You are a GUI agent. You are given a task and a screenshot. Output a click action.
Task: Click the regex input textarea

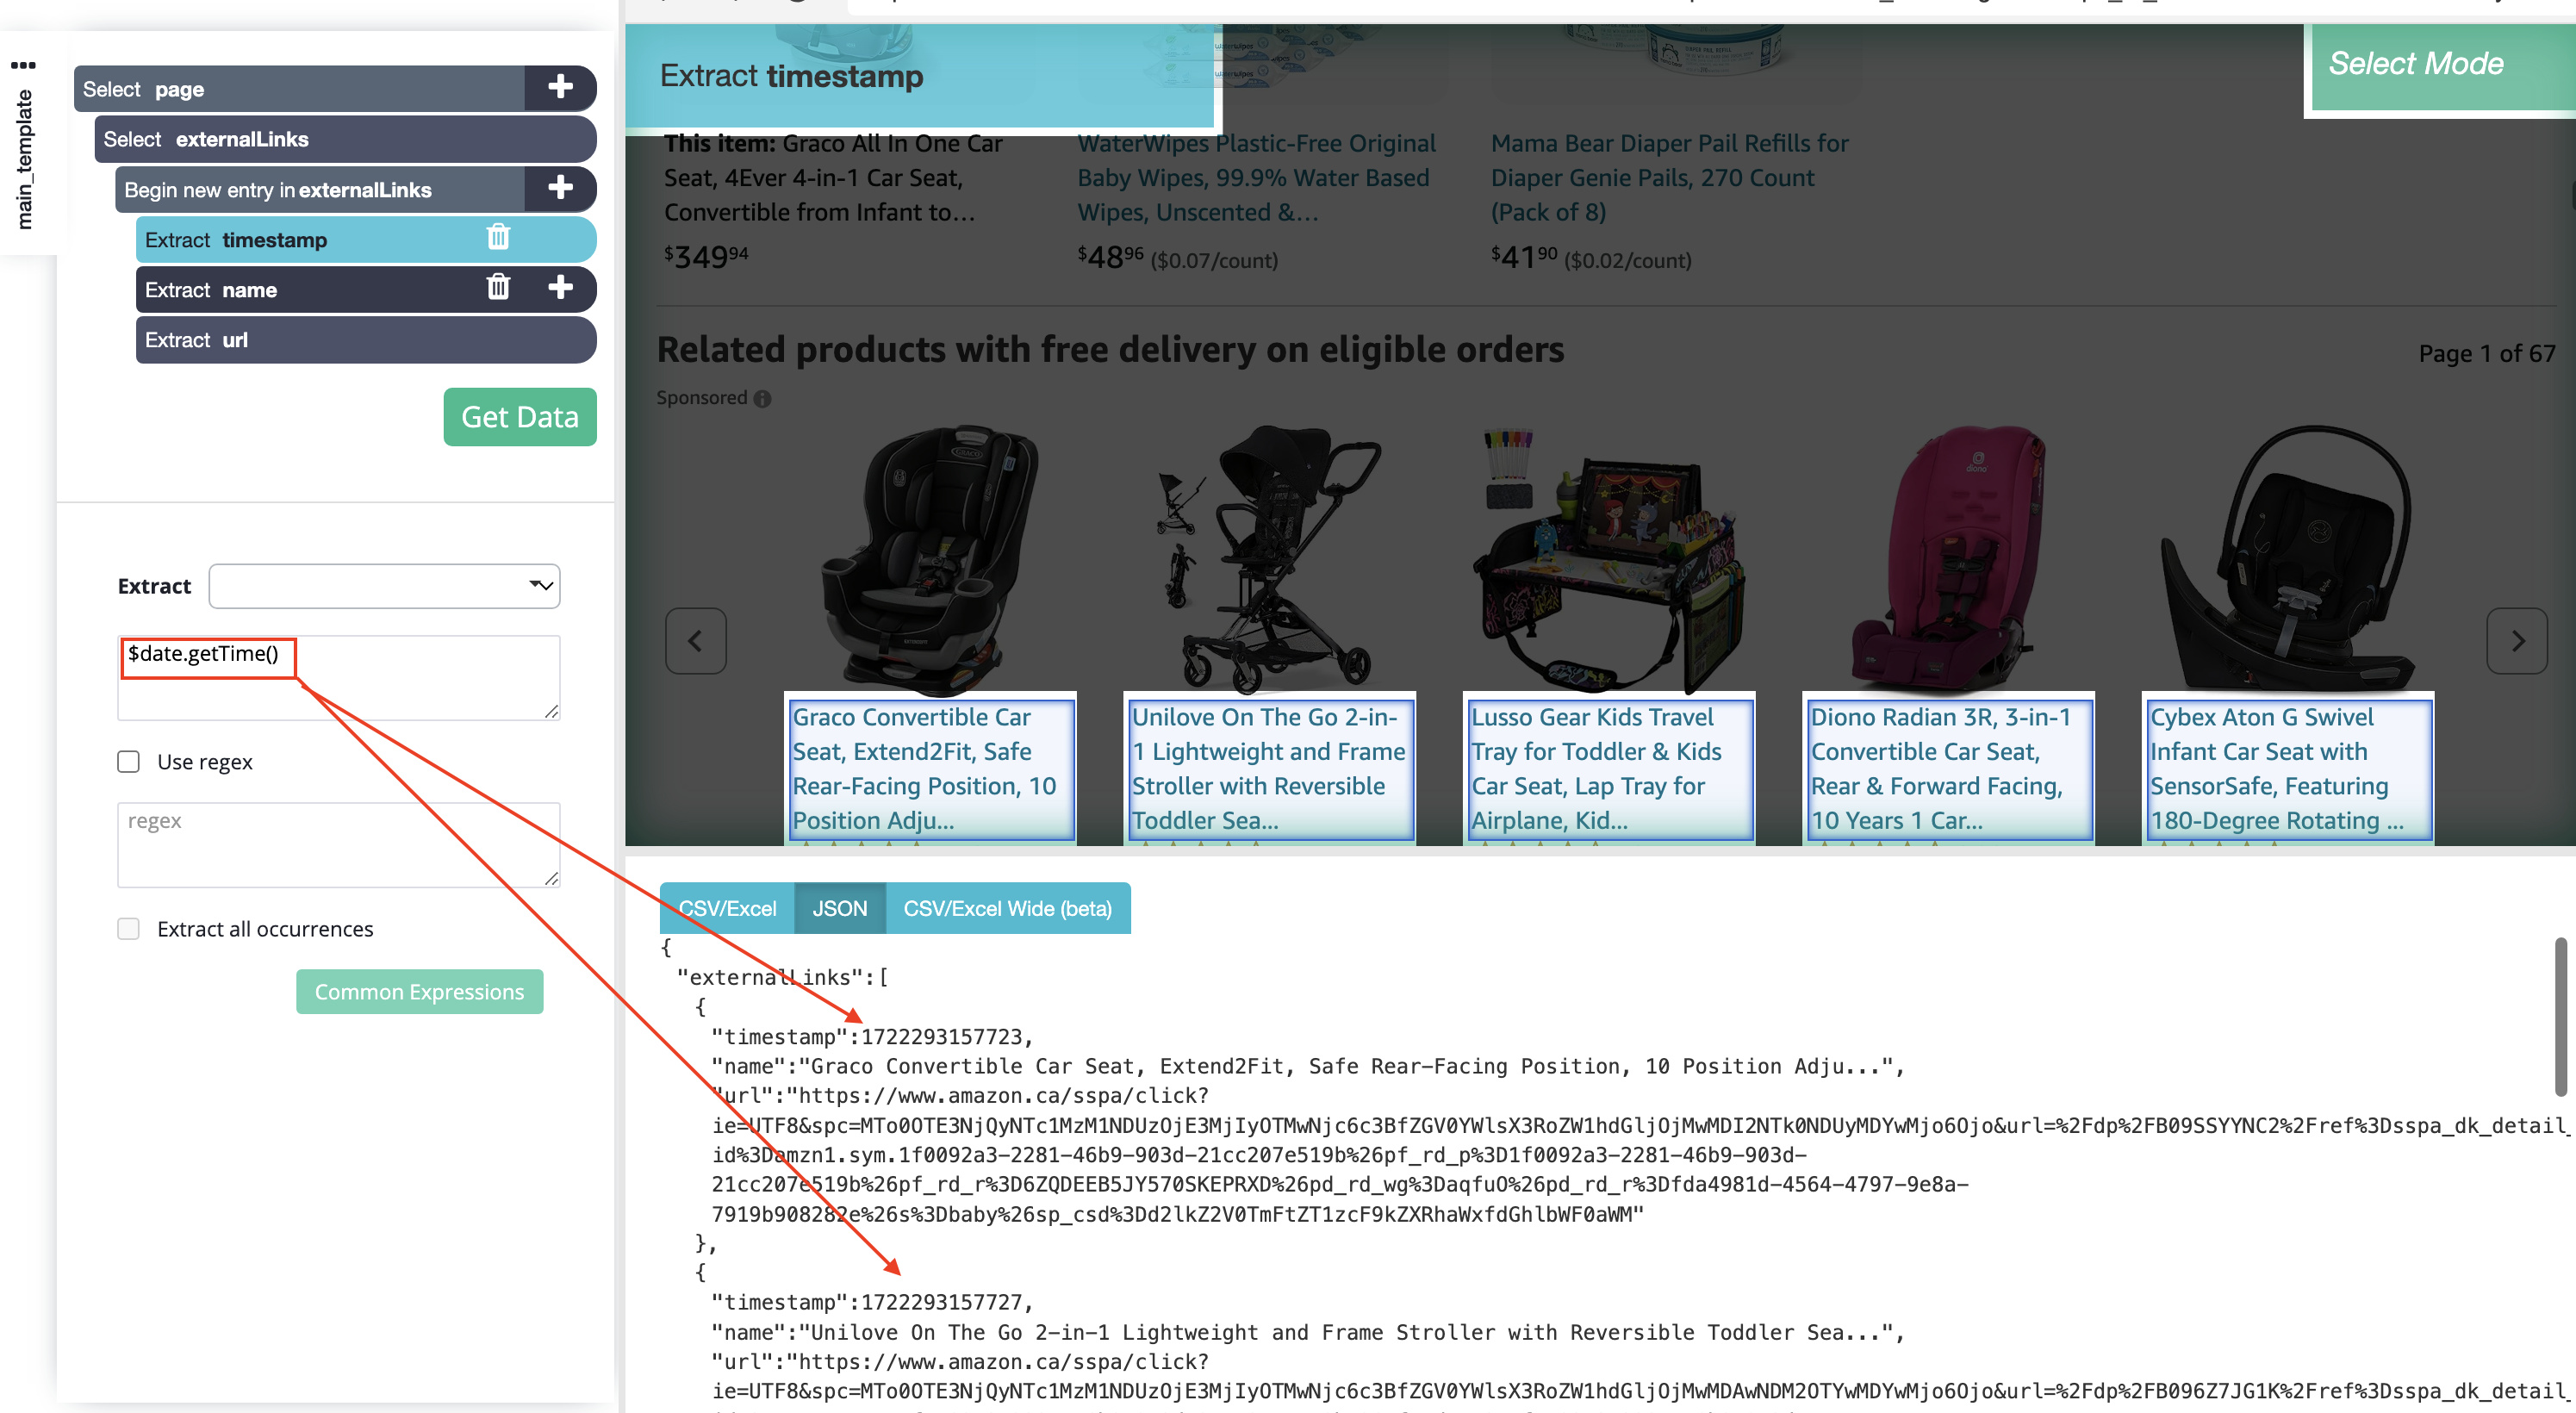pyautogui.click(x=338, y=844)
